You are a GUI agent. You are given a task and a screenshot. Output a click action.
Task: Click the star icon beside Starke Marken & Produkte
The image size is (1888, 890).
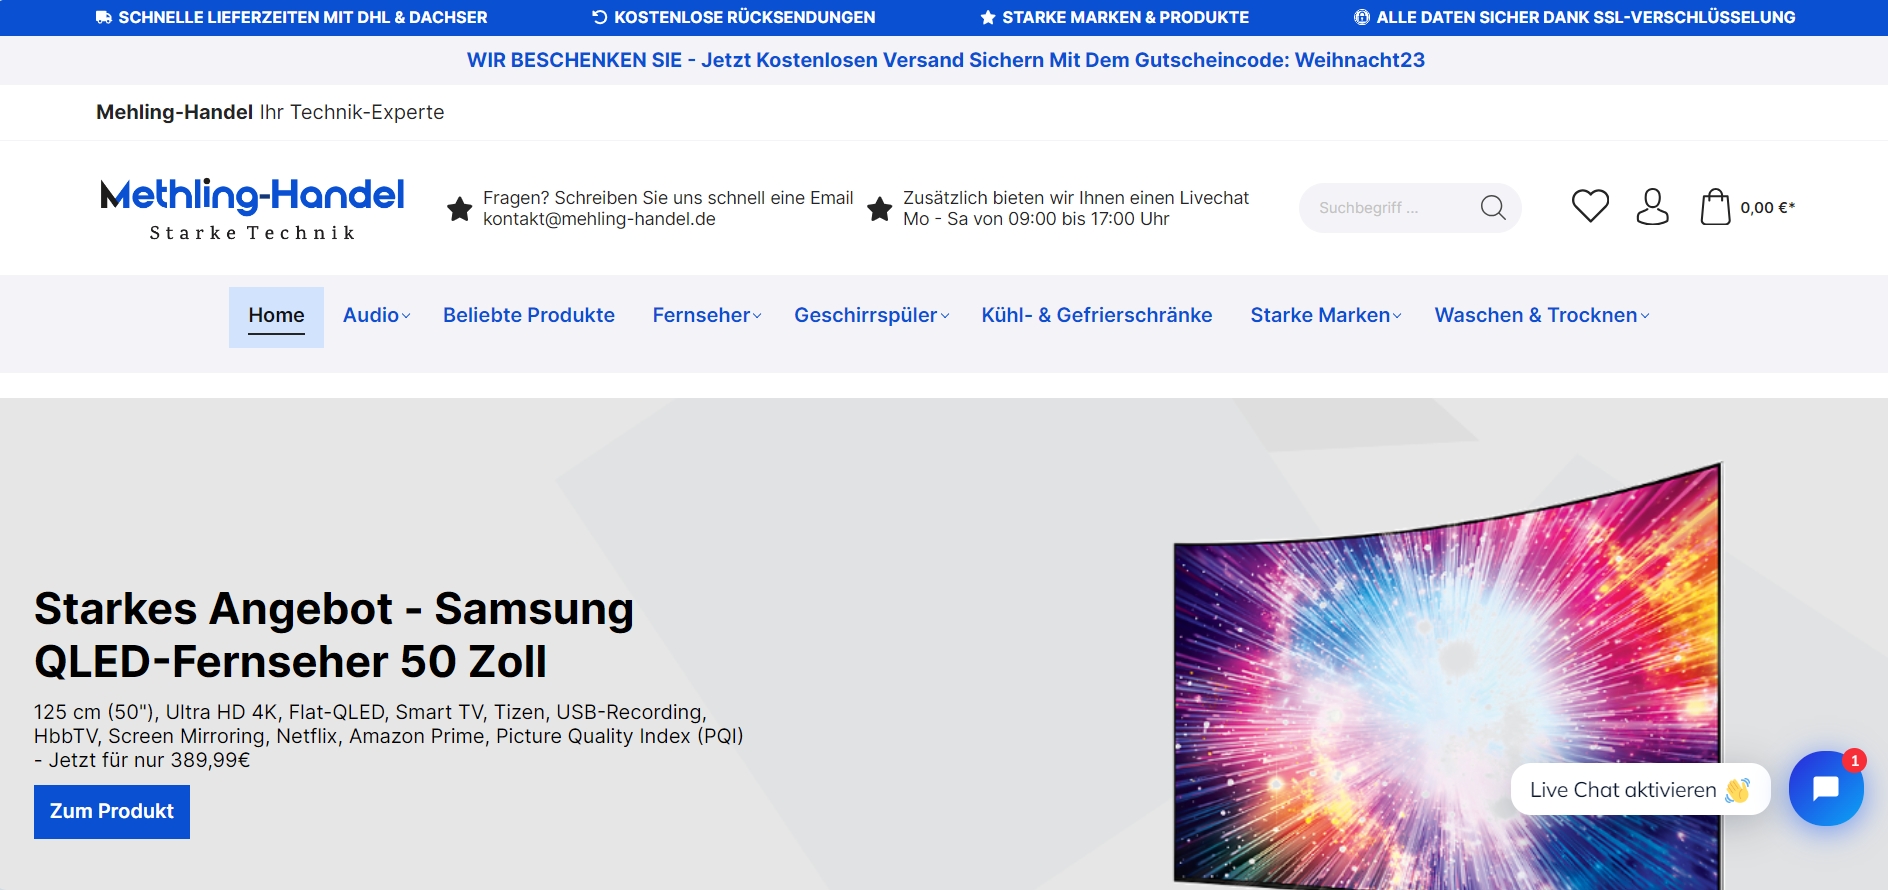[x=988, y=17]
